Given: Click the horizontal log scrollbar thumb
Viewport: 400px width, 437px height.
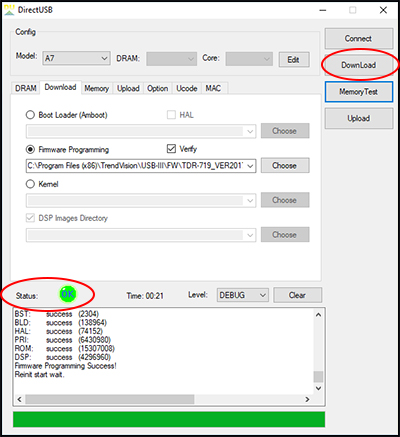Looking at the screenshot, I should click(x=110, y=399).
